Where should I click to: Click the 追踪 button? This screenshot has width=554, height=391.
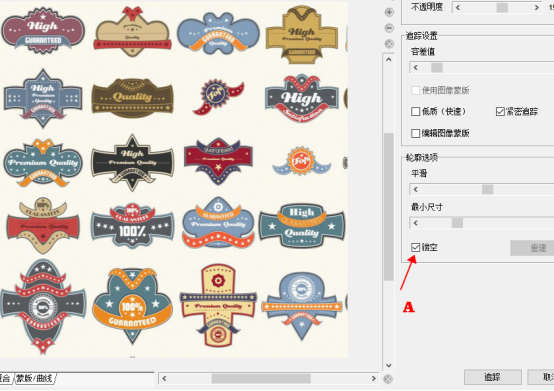tap(493, 377)
